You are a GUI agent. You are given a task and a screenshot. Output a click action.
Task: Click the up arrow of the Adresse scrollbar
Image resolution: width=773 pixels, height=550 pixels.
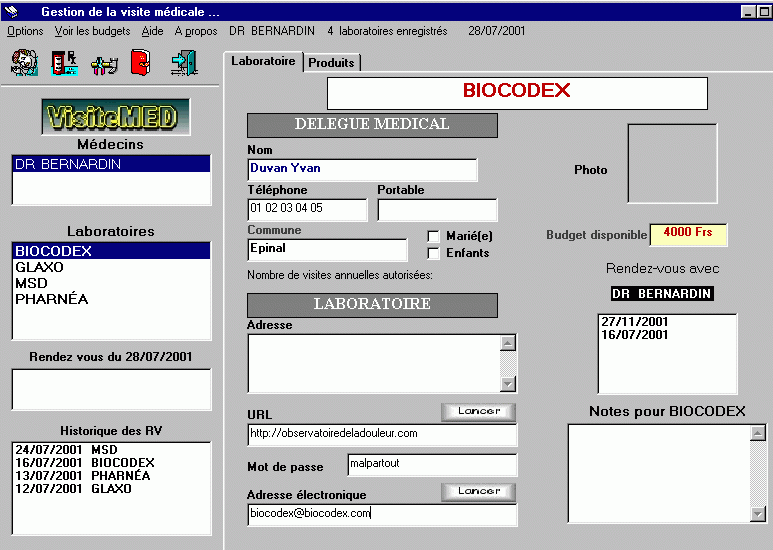[x=508, y=343]
